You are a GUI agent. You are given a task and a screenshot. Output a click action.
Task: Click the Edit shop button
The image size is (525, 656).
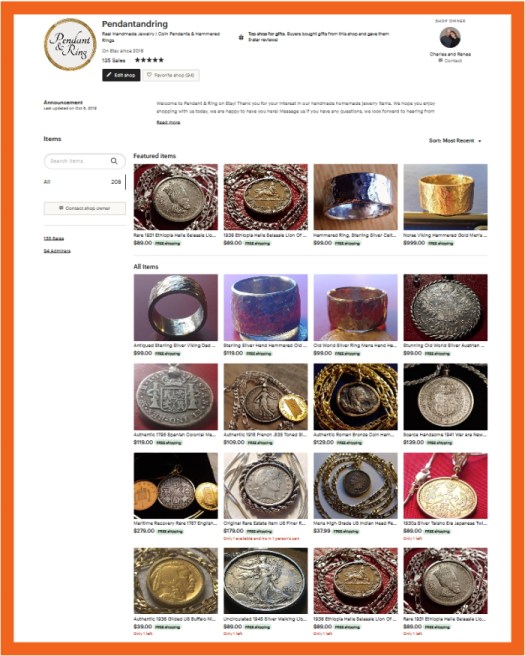[121, 75]
